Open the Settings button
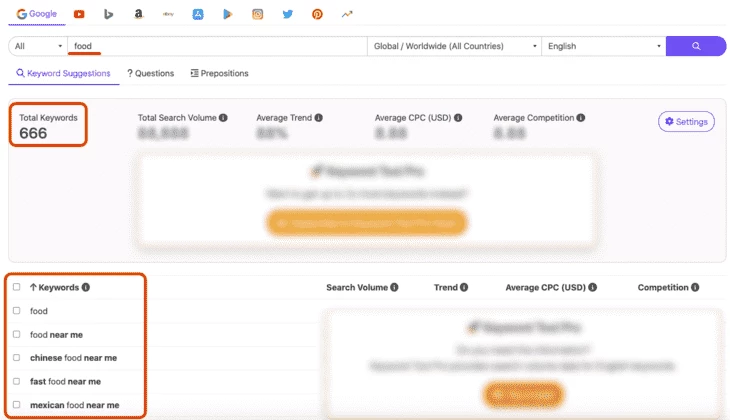Screen dimensions: 730x420 point(686,122)
